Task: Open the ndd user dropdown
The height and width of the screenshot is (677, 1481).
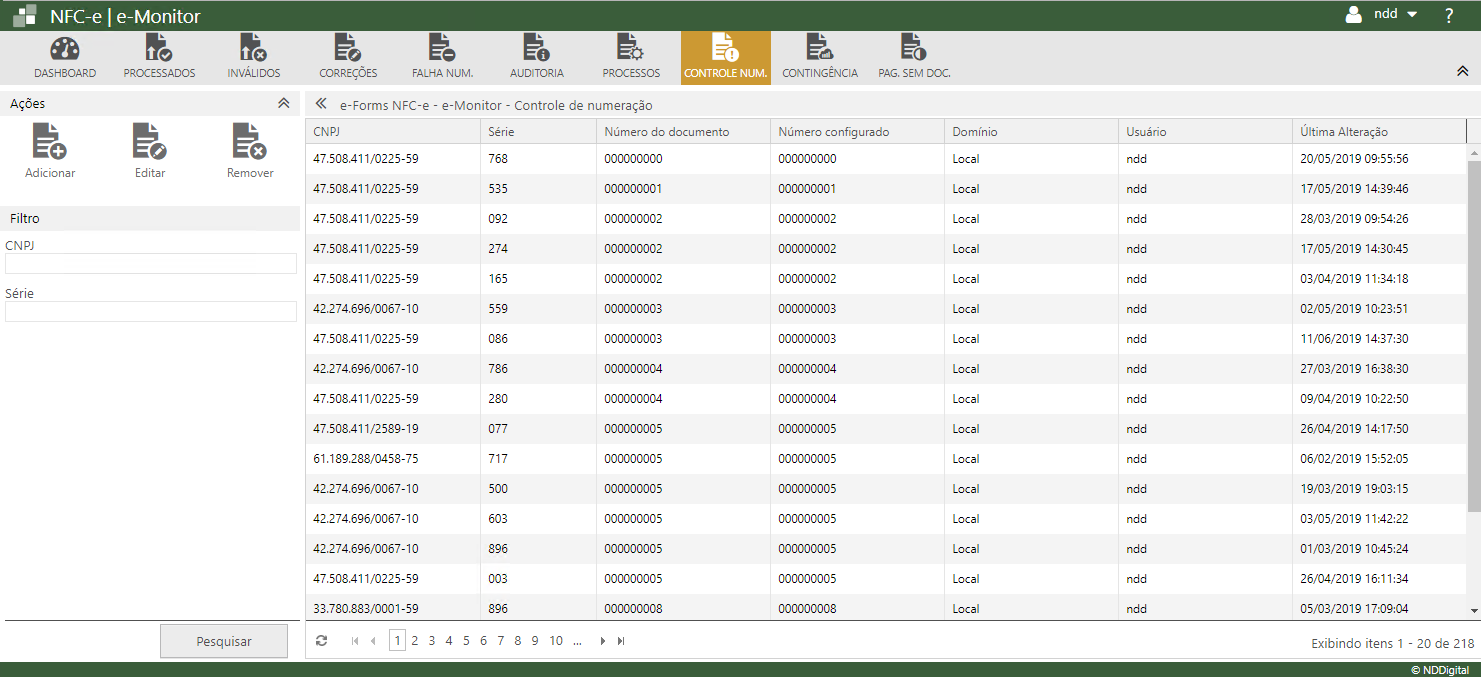Action: (1384, 15)
